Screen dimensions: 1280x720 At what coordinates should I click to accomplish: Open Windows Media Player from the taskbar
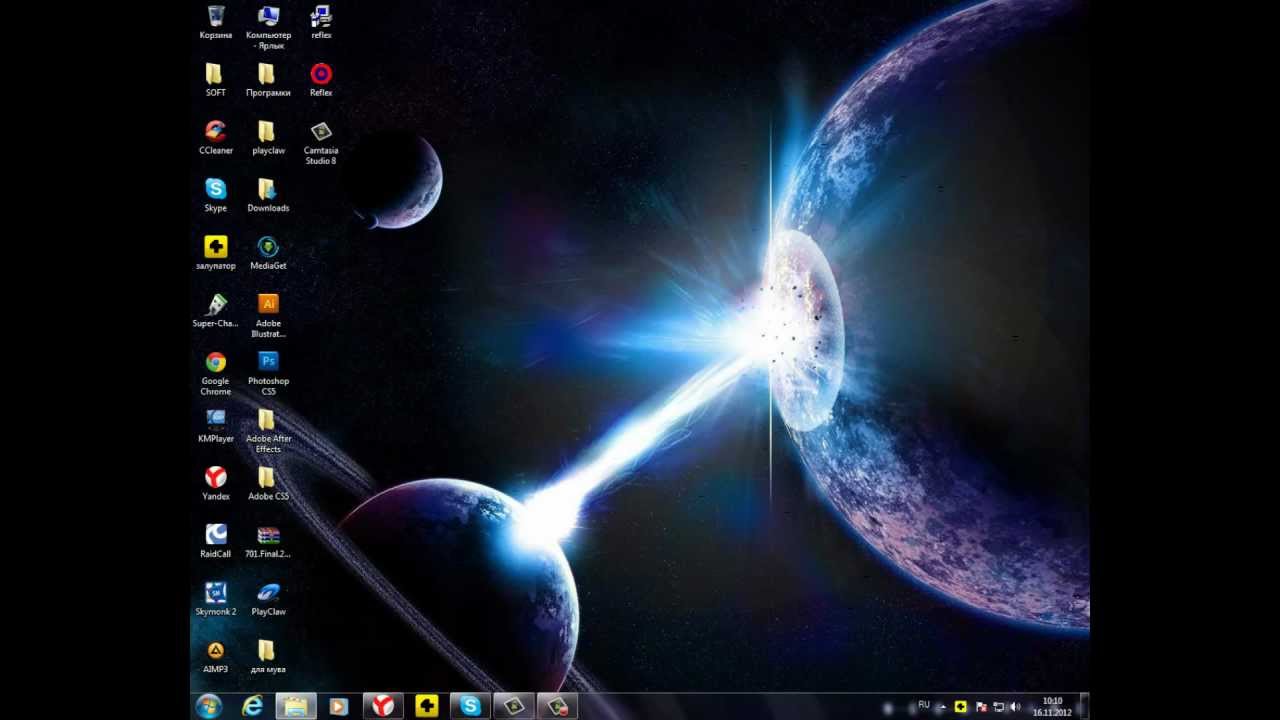coord(338,706)
